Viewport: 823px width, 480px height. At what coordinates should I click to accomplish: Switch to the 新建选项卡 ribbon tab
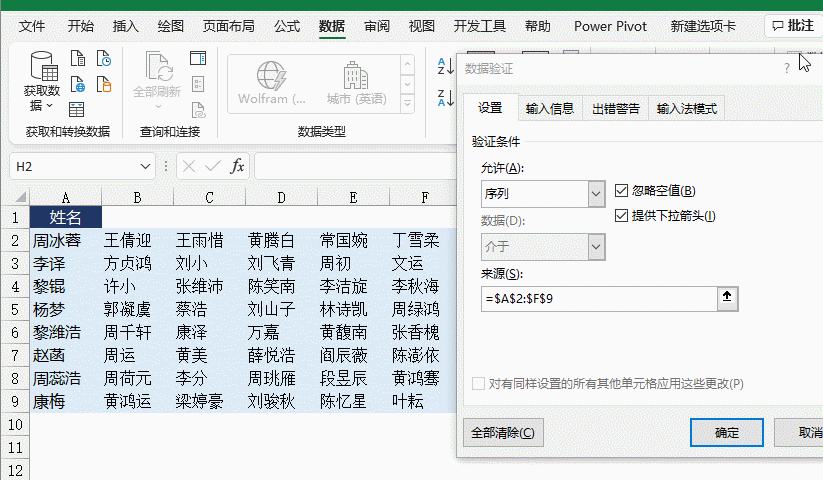[x=703, y=26]
